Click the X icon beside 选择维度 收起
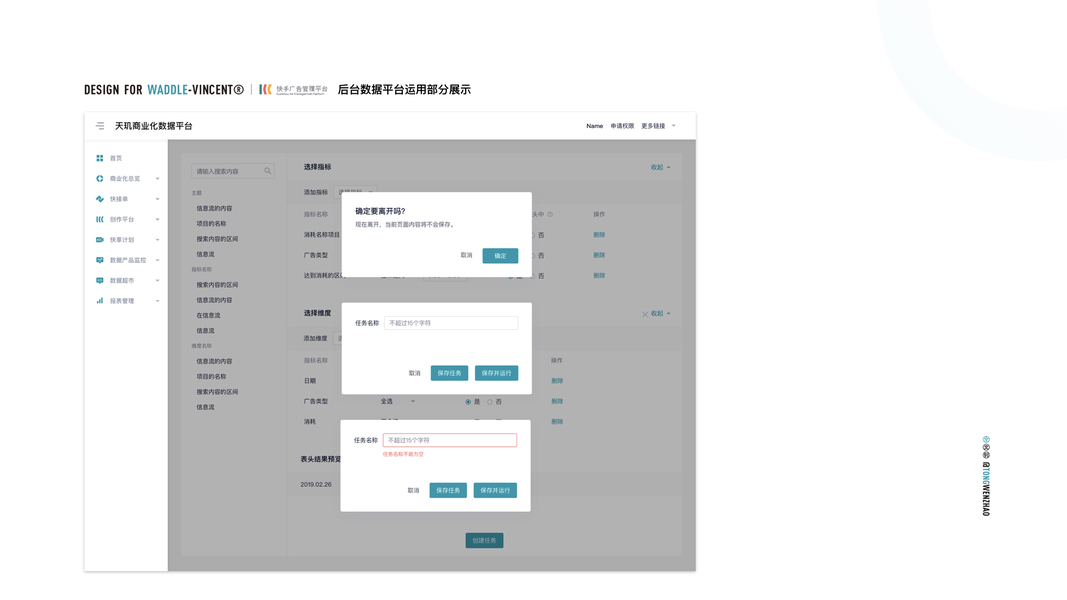This screenshot has width=1067, height=600. (x=644, y=314)
